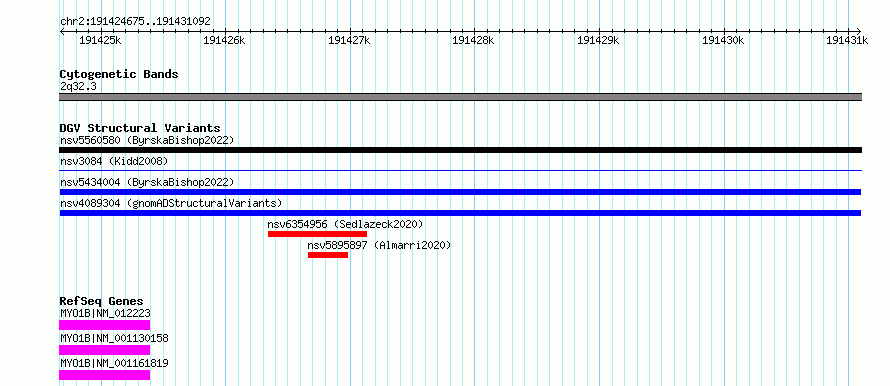Click the 191428k ruler position
This screenshot has height=386, width=890.
click(x=473, y=40)
